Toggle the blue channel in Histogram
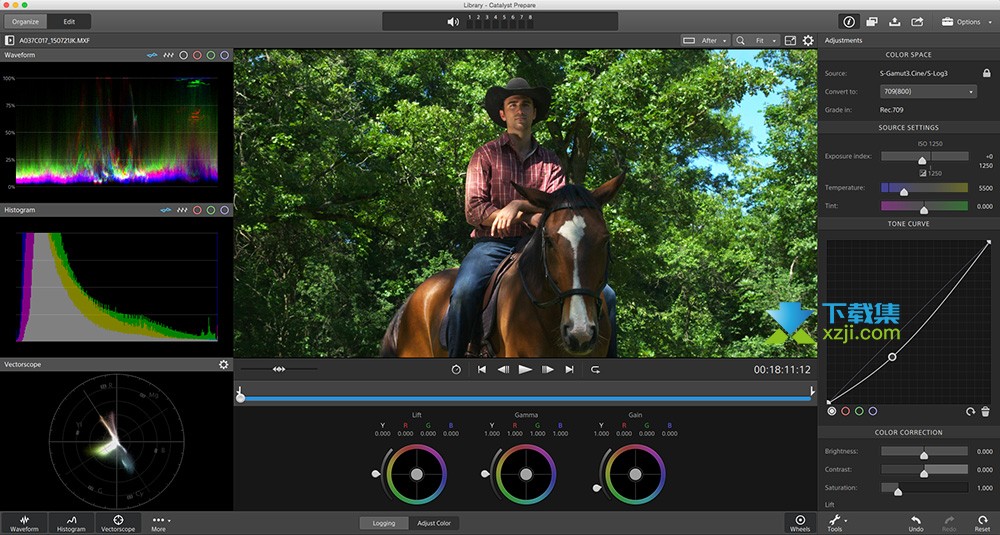This screenshot has height=535, width=1000. click(x=224, y=210)
